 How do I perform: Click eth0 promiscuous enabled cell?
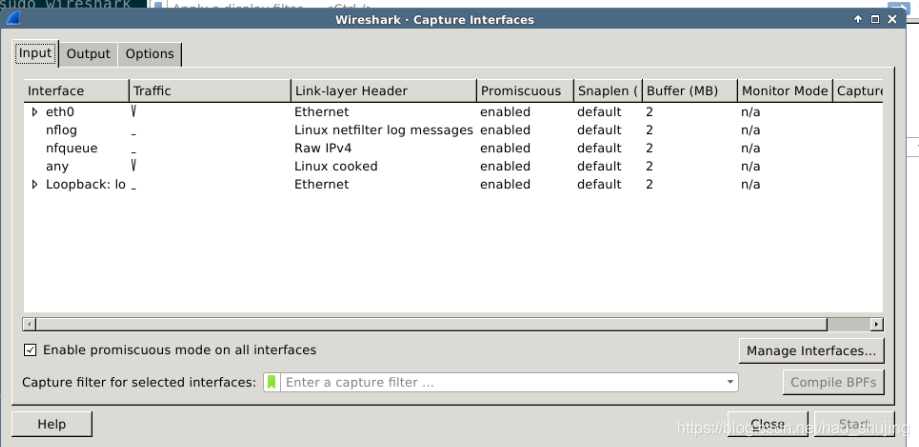click(505, 112)
